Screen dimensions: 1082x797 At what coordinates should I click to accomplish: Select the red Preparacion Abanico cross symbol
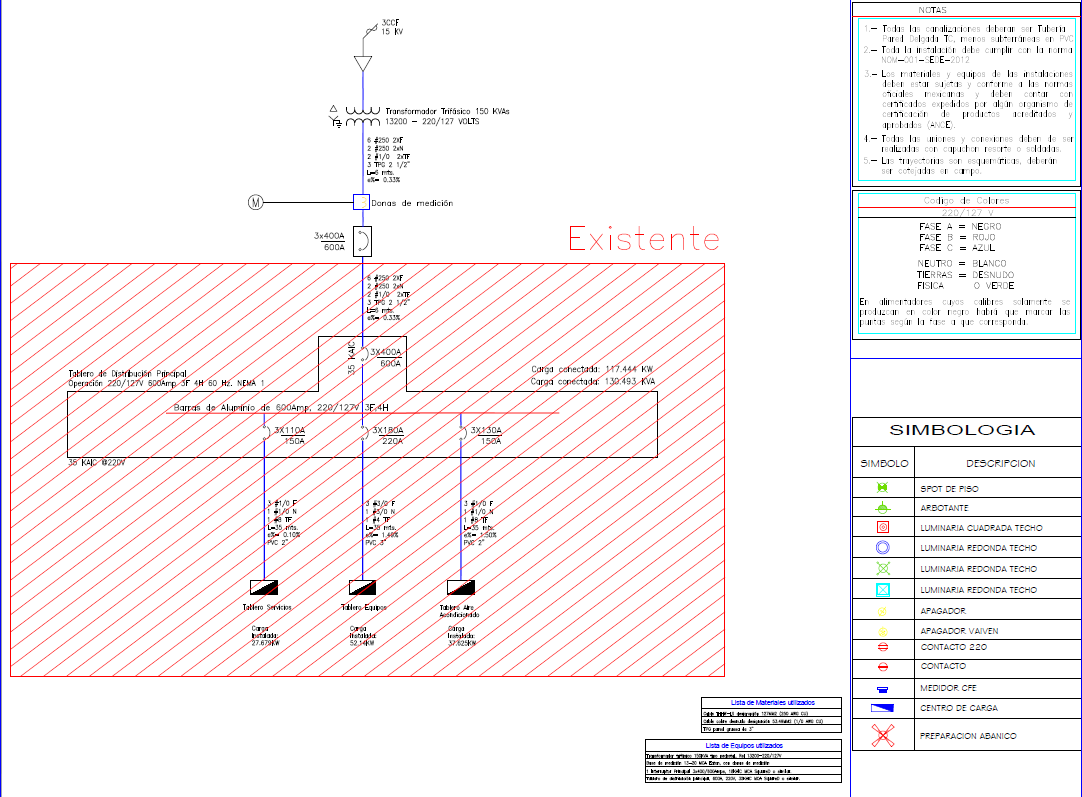(x=882, y=736)
